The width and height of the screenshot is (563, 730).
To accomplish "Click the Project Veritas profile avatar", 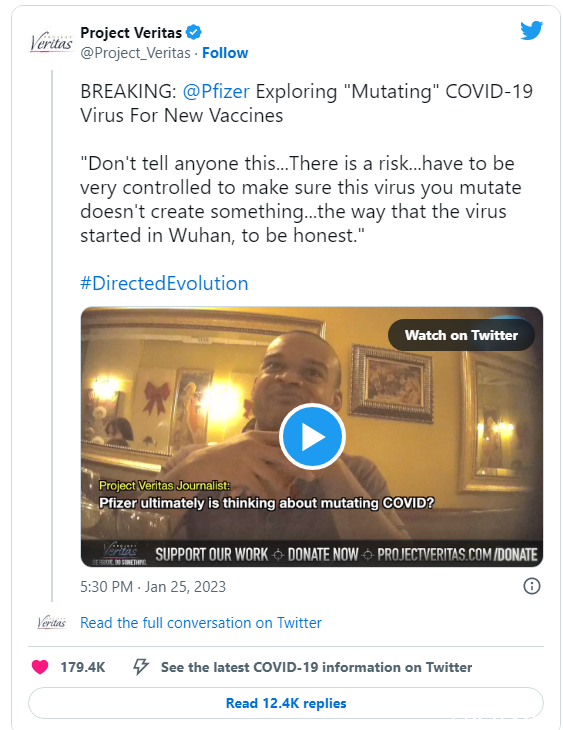I will (x=51, y=43).
